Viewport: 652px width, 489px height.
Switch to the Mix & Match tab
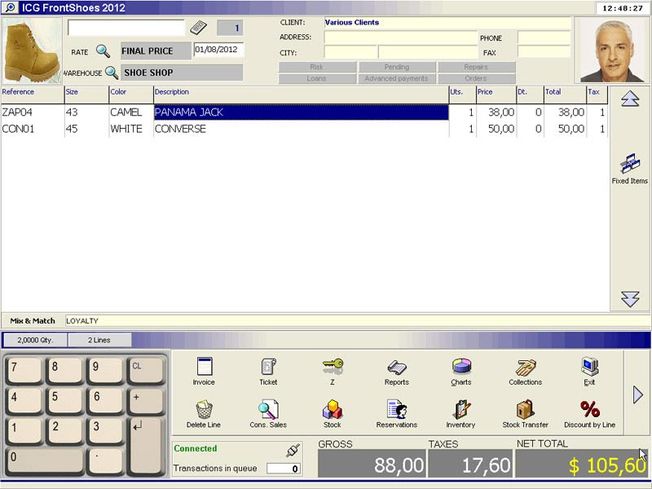click(x=32, y=321)
